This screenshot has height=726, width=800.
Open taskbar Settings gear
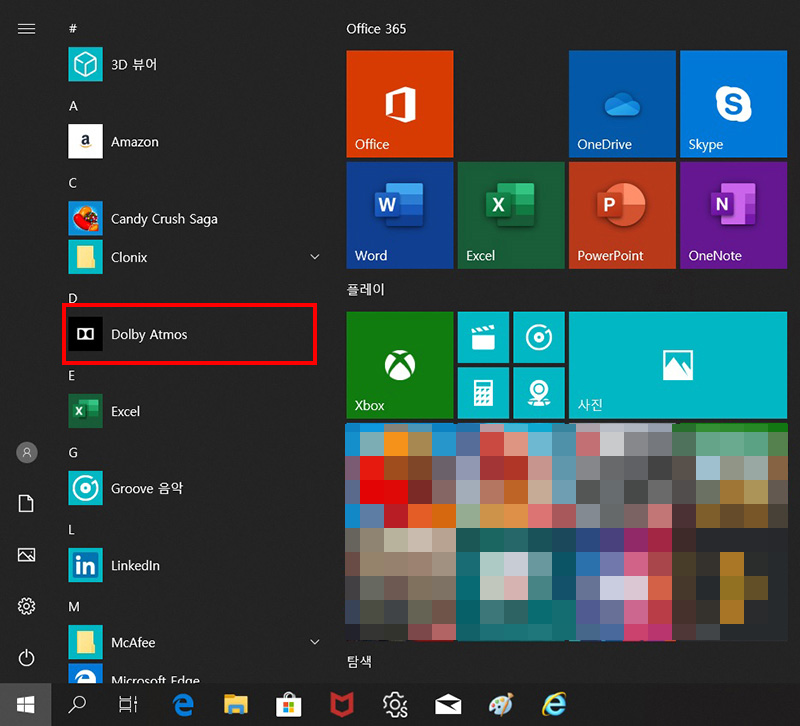[395, 705]
